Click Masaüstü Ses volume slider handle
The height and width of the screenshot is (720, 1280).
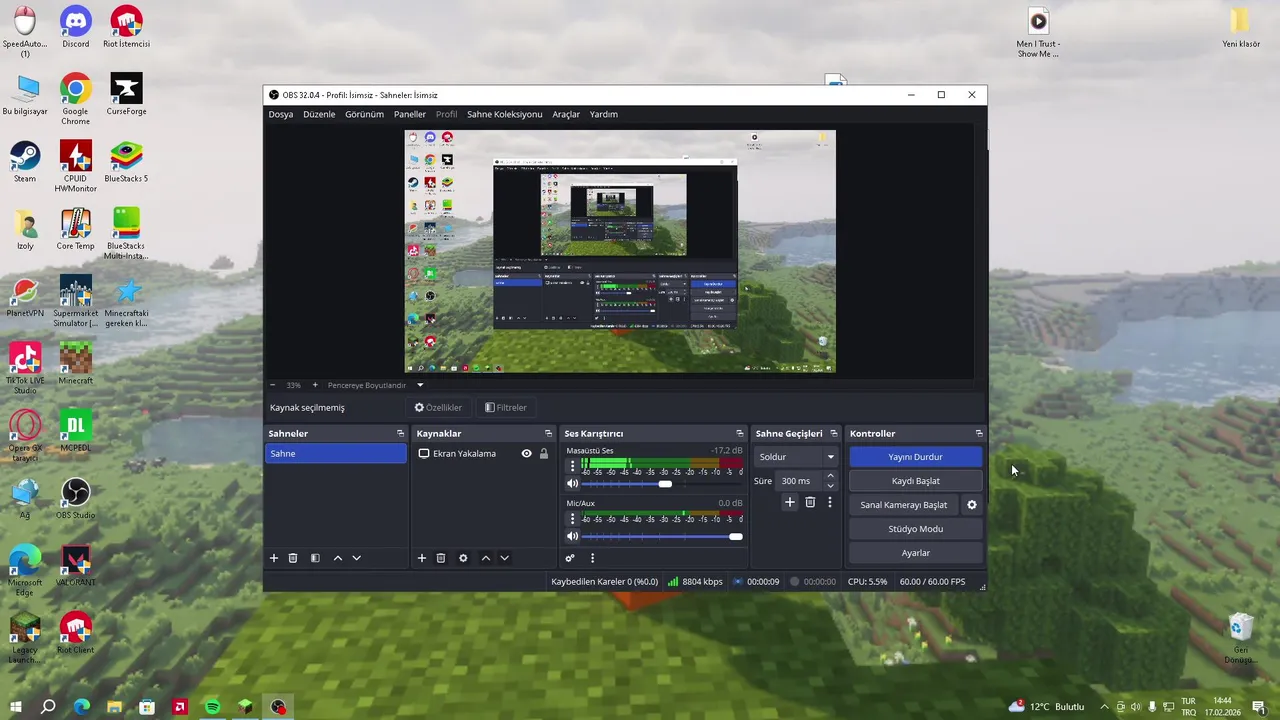[665, 484]
